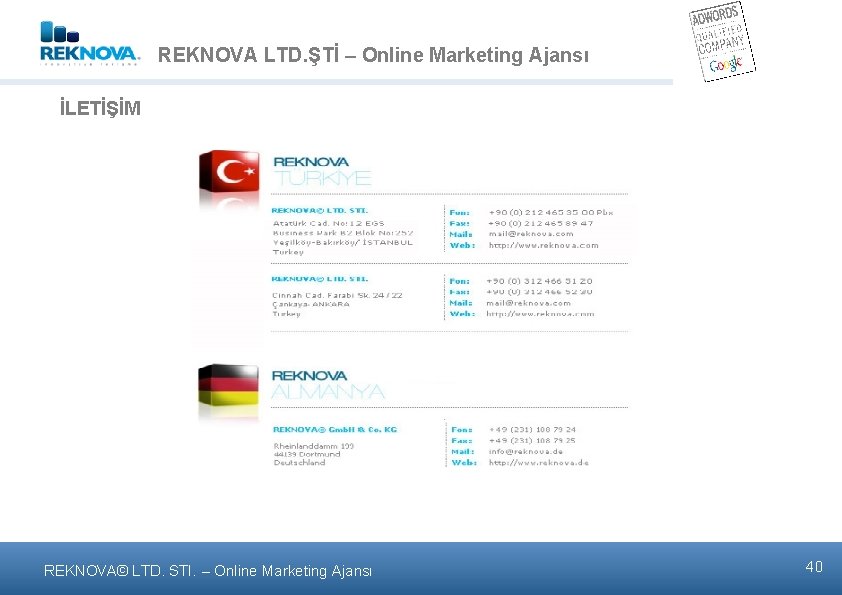Open the http://www.reknova.de web link
Image resolution: width=842 pixels, height=595 pixels.
point(539,462)
